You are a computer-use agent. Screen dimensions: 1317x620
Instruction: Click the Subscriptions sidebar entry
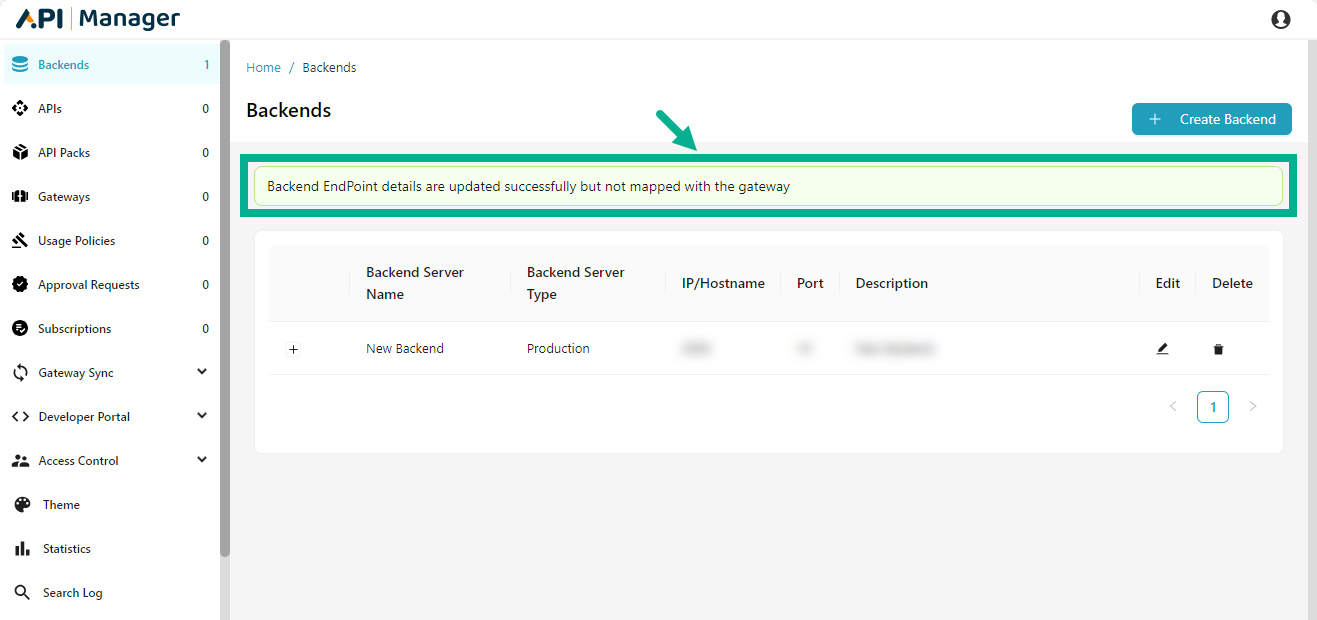tap(76, 328)
